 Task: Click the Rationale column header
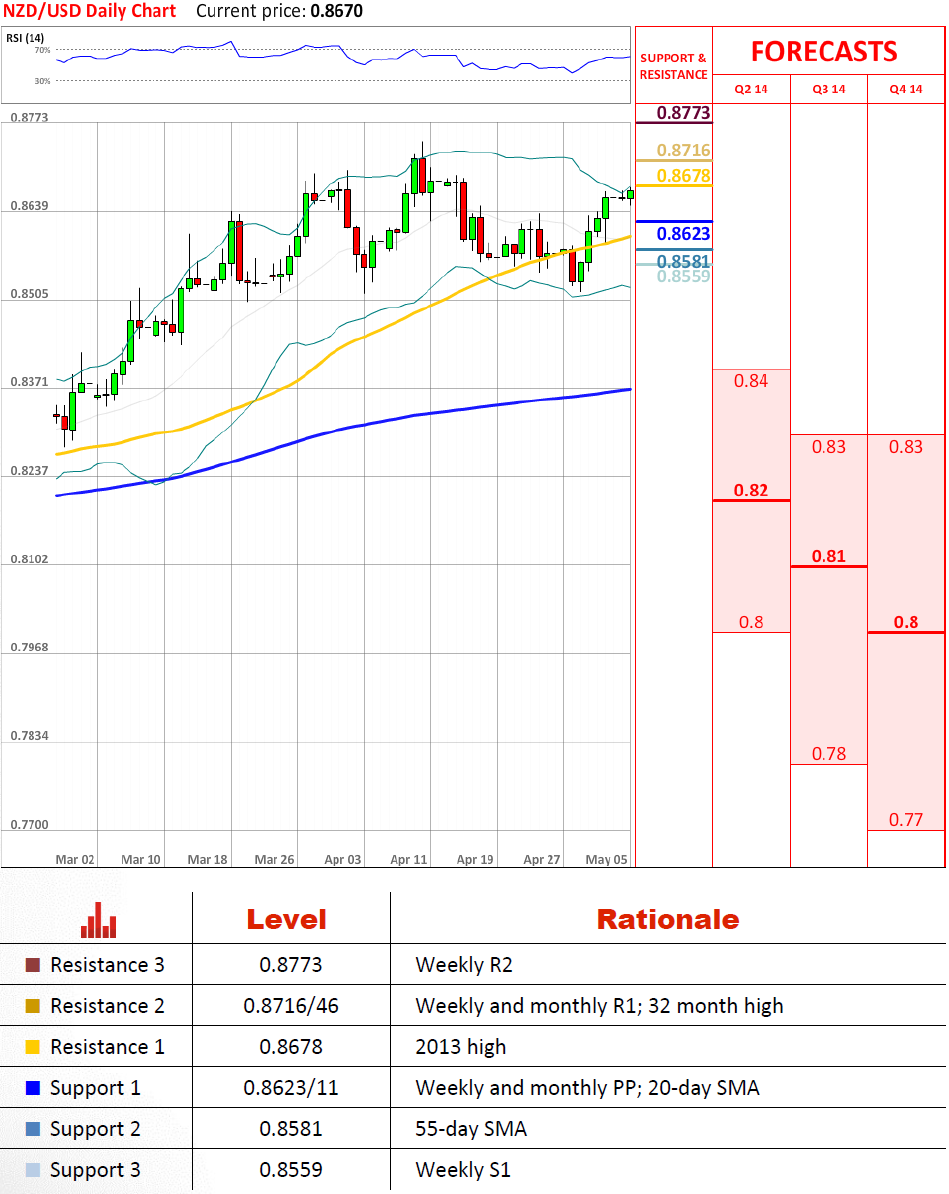tap(668, 920)
